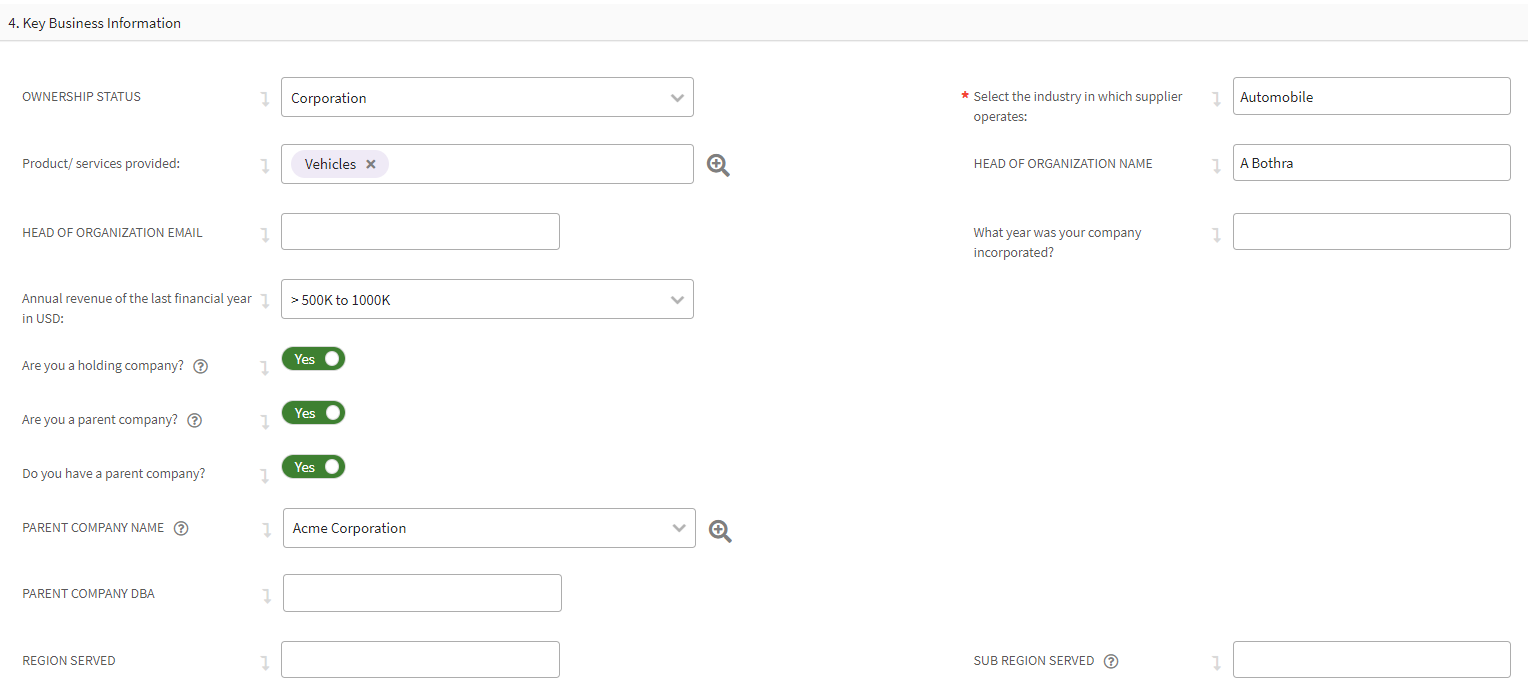Click the Head of Organization Email field
1528x688 pixels.
coord(420,232)
